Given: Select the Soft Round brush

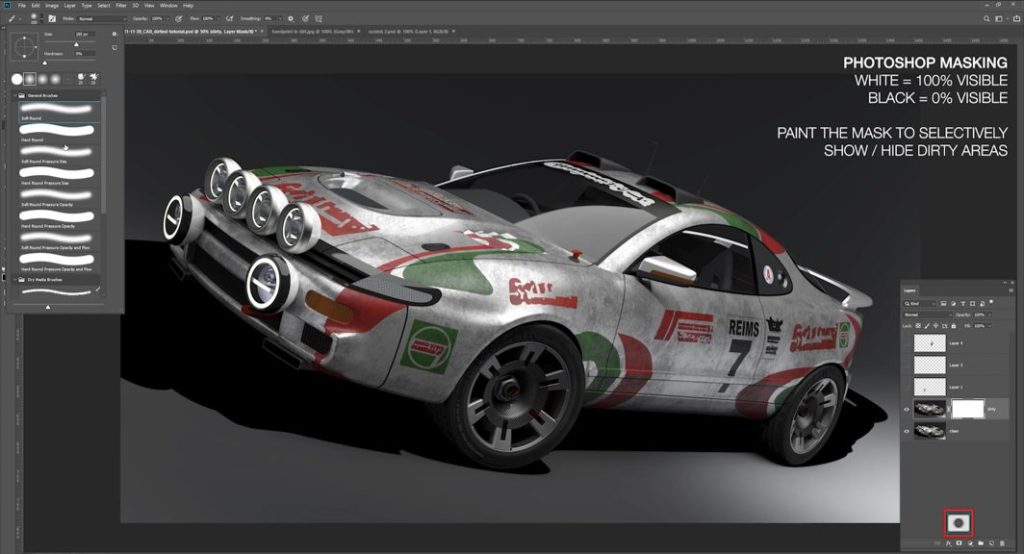Looking at the screenshot, I should (x=59, y=111).
